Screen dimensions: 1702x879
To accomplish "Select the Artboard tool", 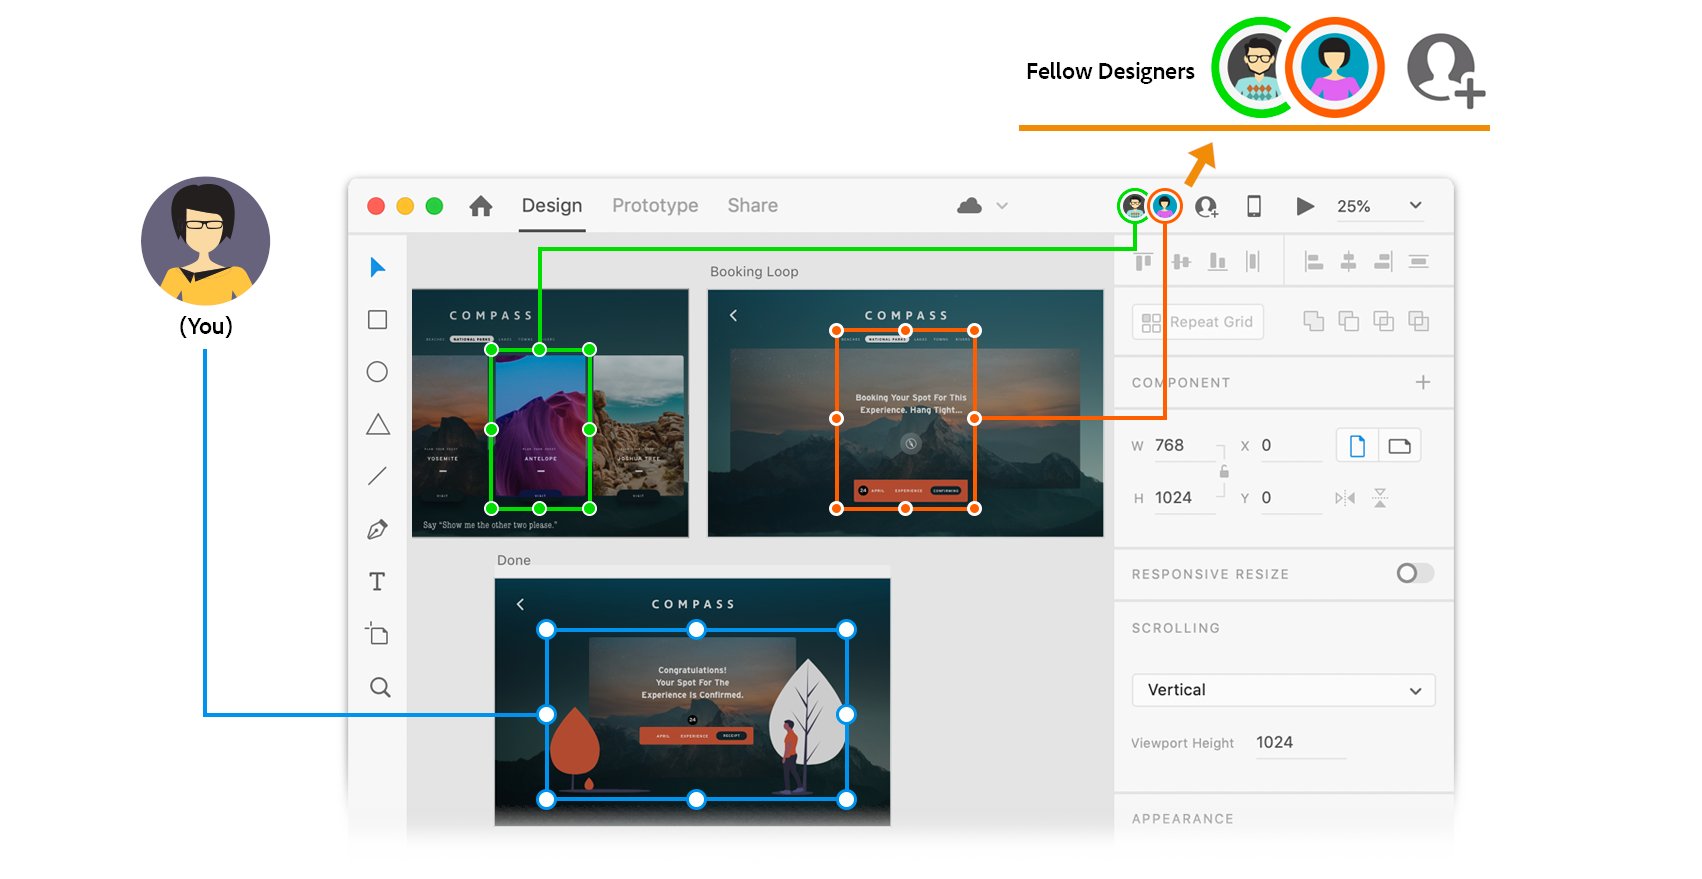I will pos(377,634).
